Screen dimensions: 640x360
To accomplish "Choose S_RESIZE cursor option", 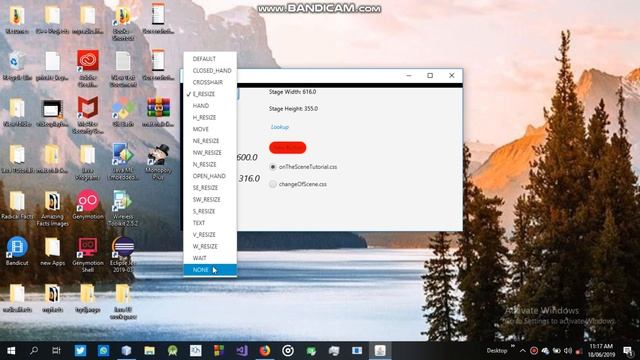I will (x=210, y=211).
